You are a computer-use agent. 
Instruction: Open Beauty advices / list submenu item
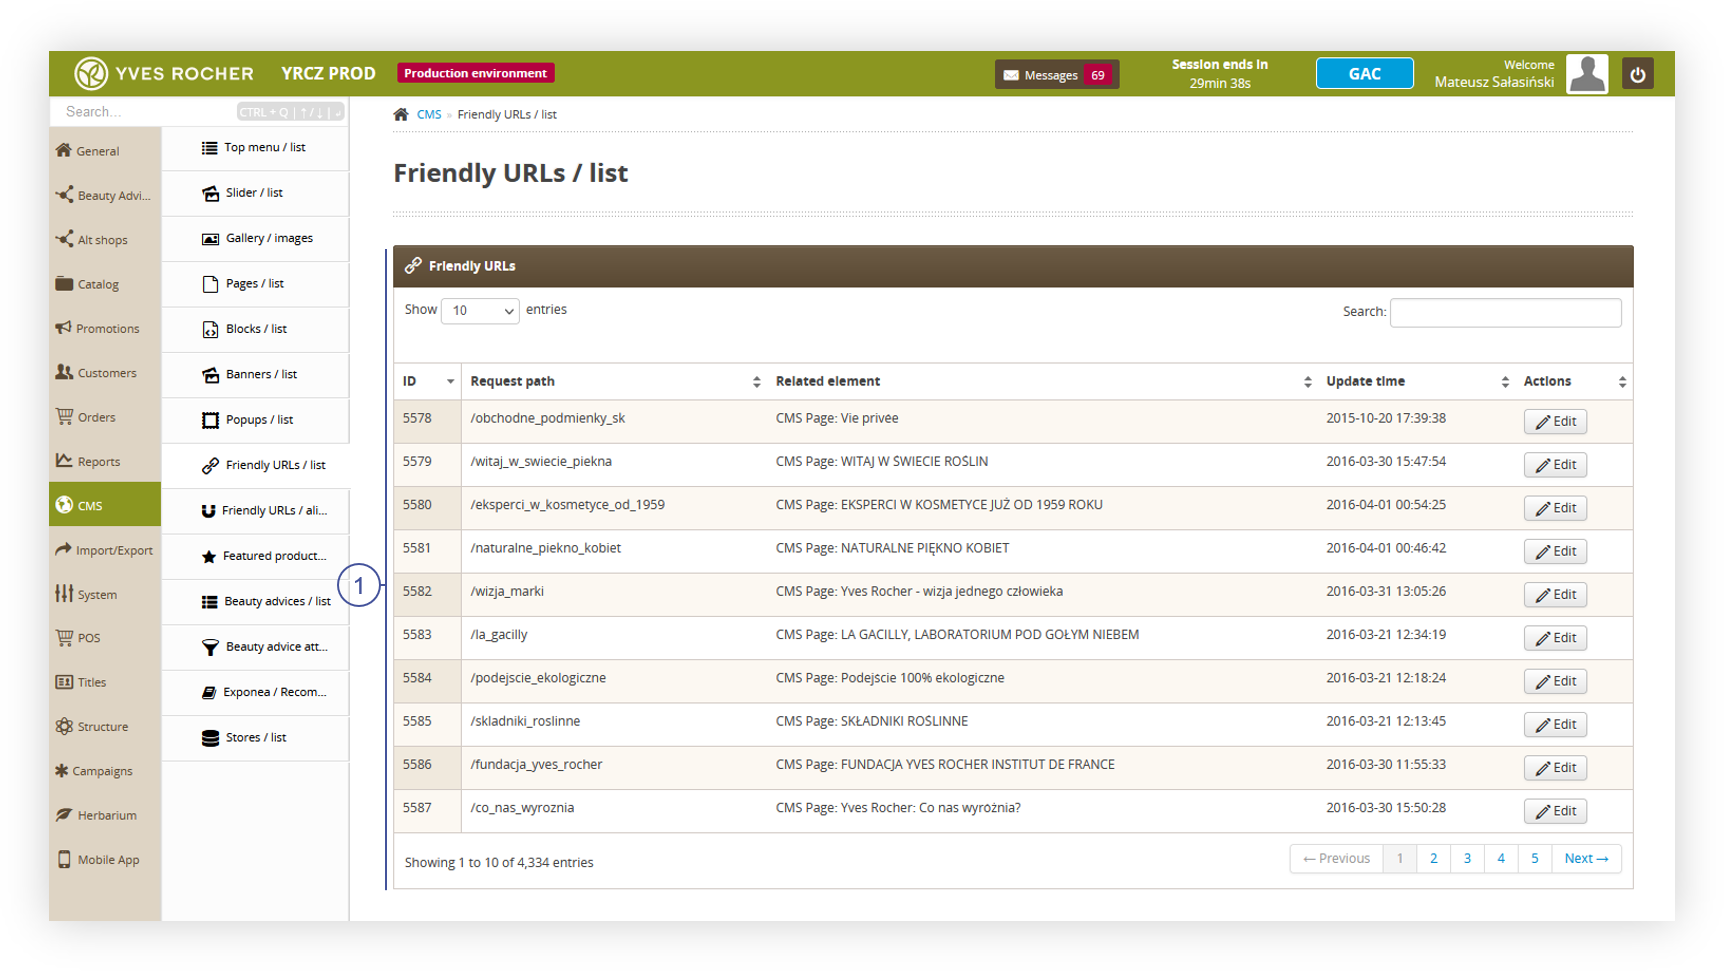click(256, 602)
